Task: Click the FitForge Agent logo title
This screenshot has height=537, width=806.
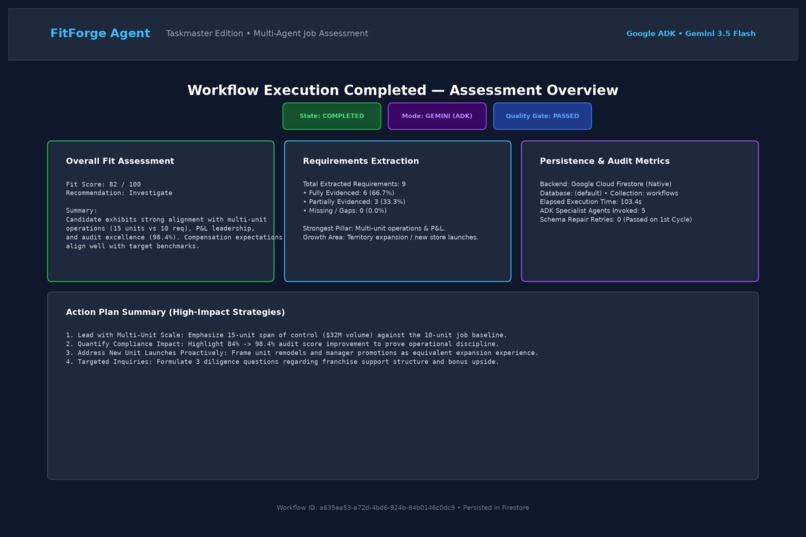Action: (x=100, y=33)
